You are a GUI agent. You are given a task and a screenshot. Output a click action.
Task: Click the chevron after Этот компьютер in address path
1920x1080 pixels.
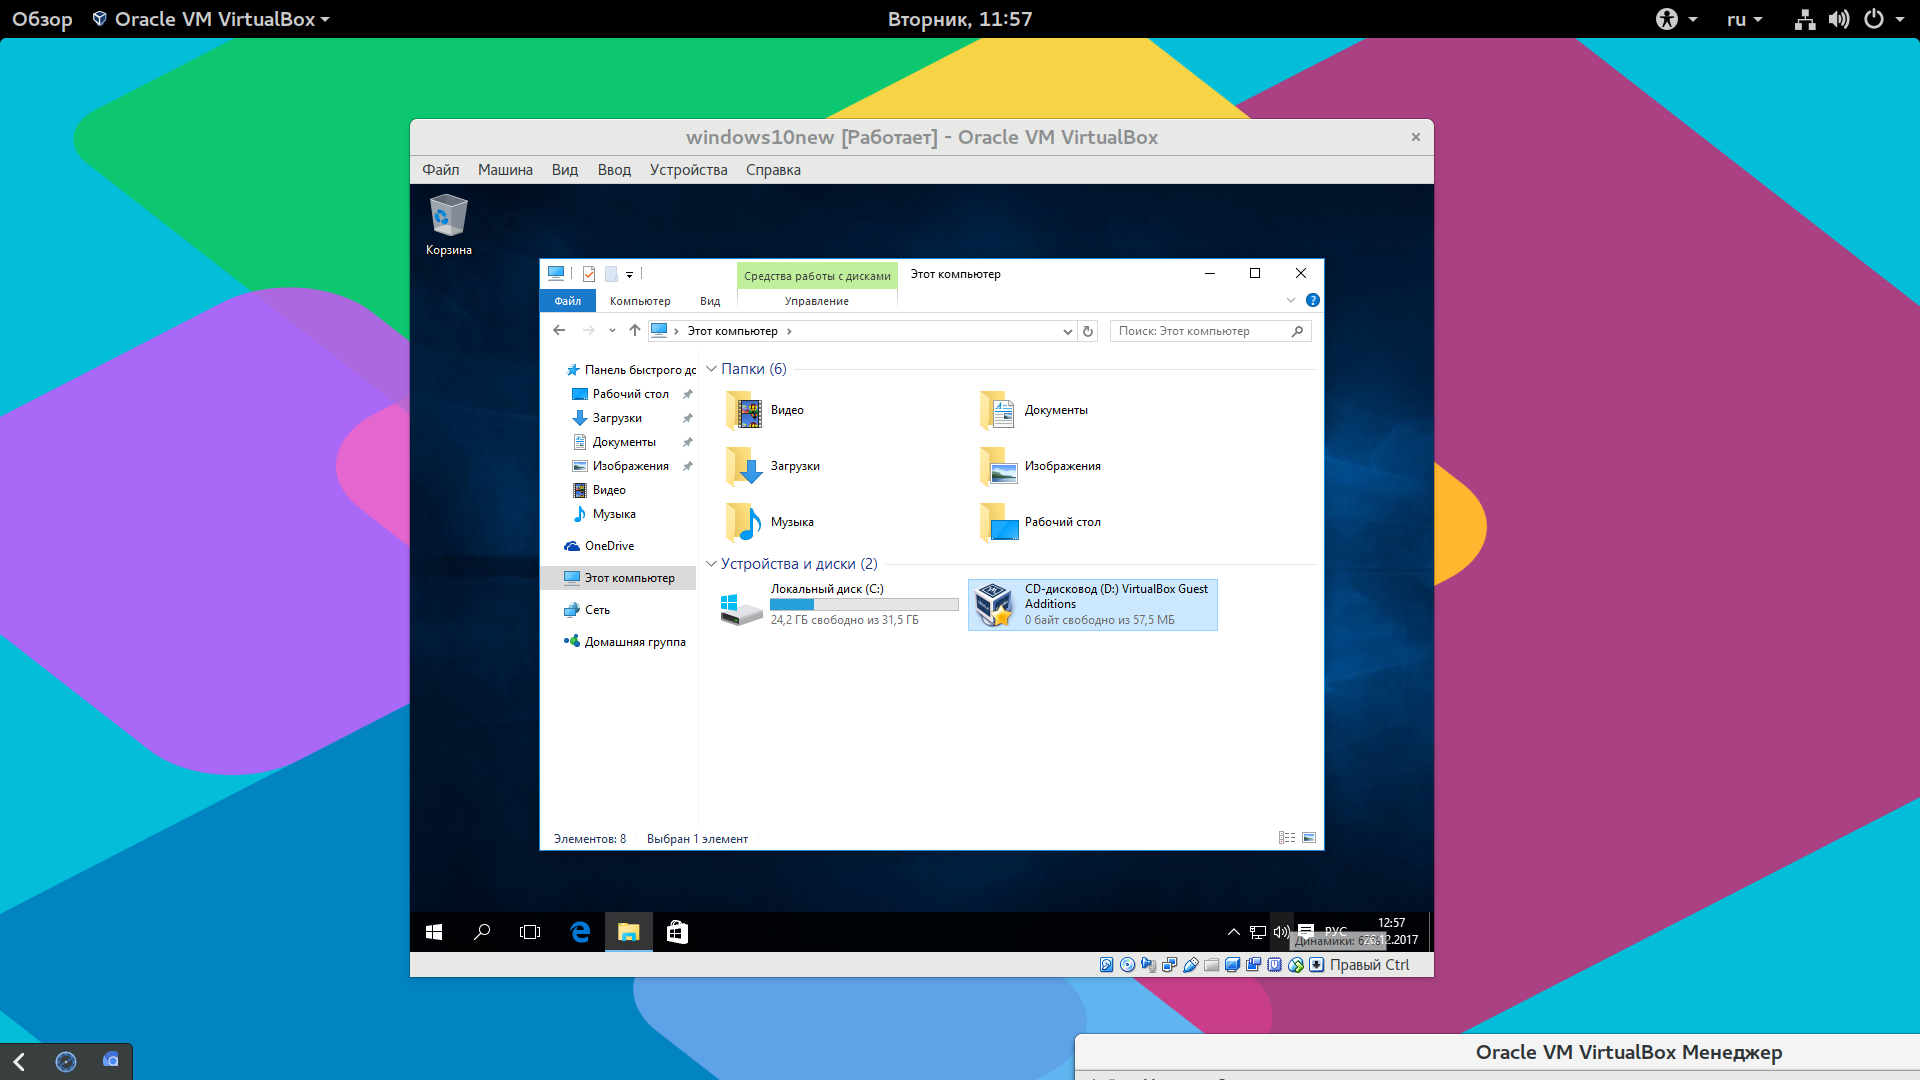[789, 331]
